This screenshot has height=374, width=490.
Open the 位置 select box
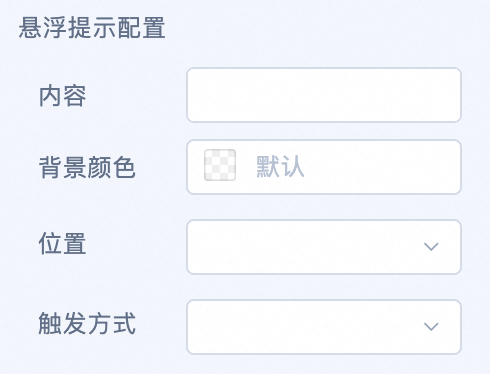324,247
